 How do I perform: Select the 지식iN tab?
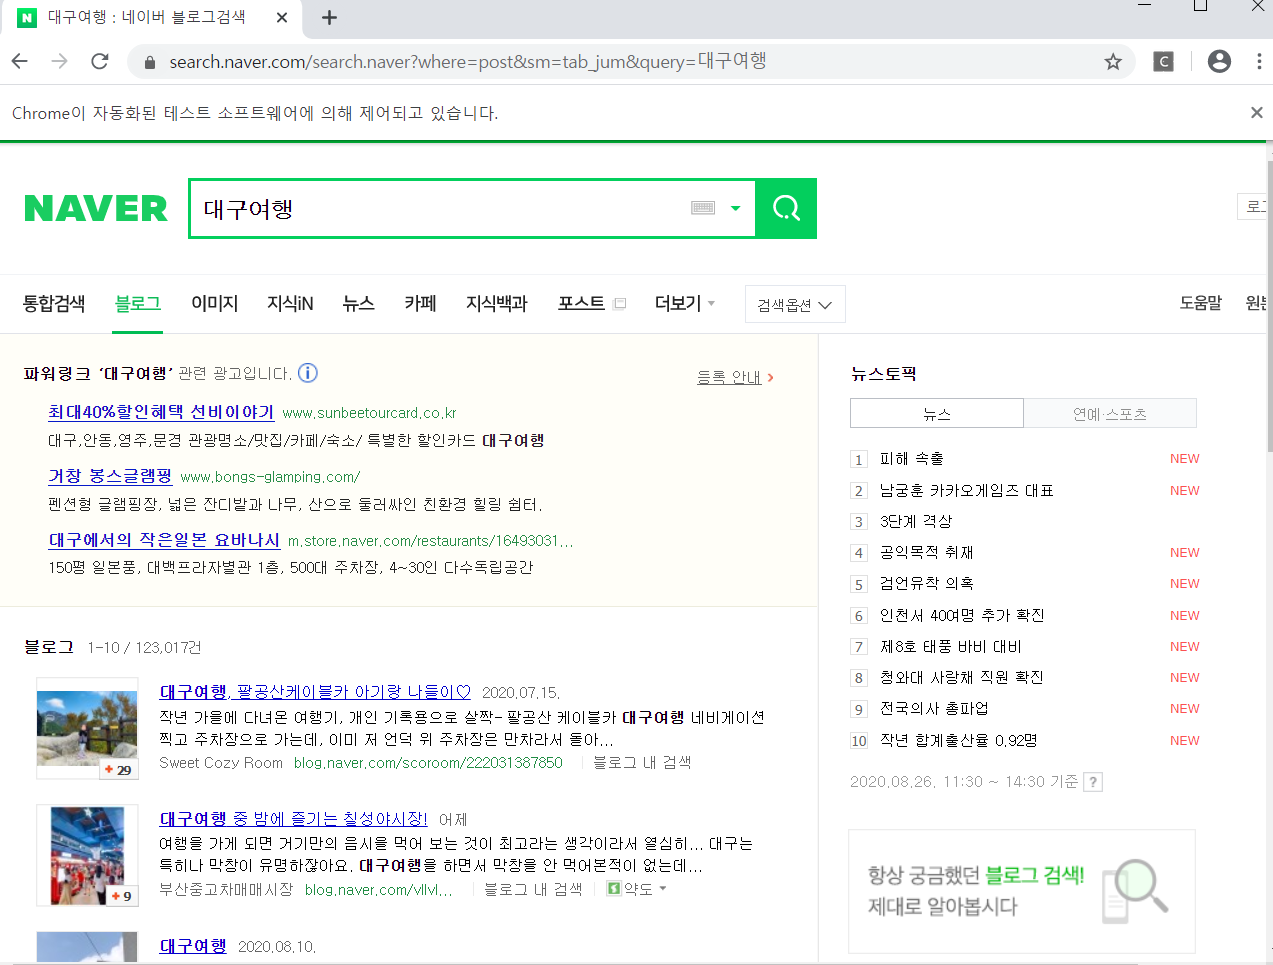click(290, 303)
